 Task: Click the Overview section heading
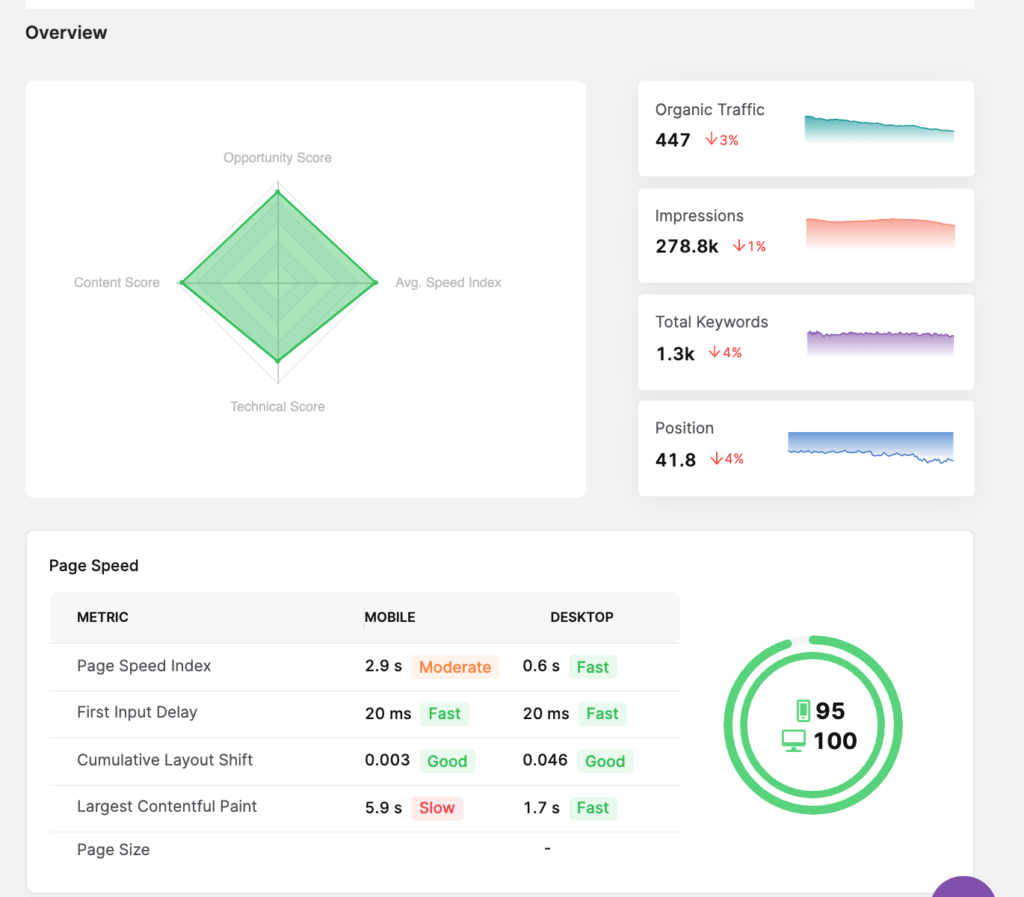(66, 33)
